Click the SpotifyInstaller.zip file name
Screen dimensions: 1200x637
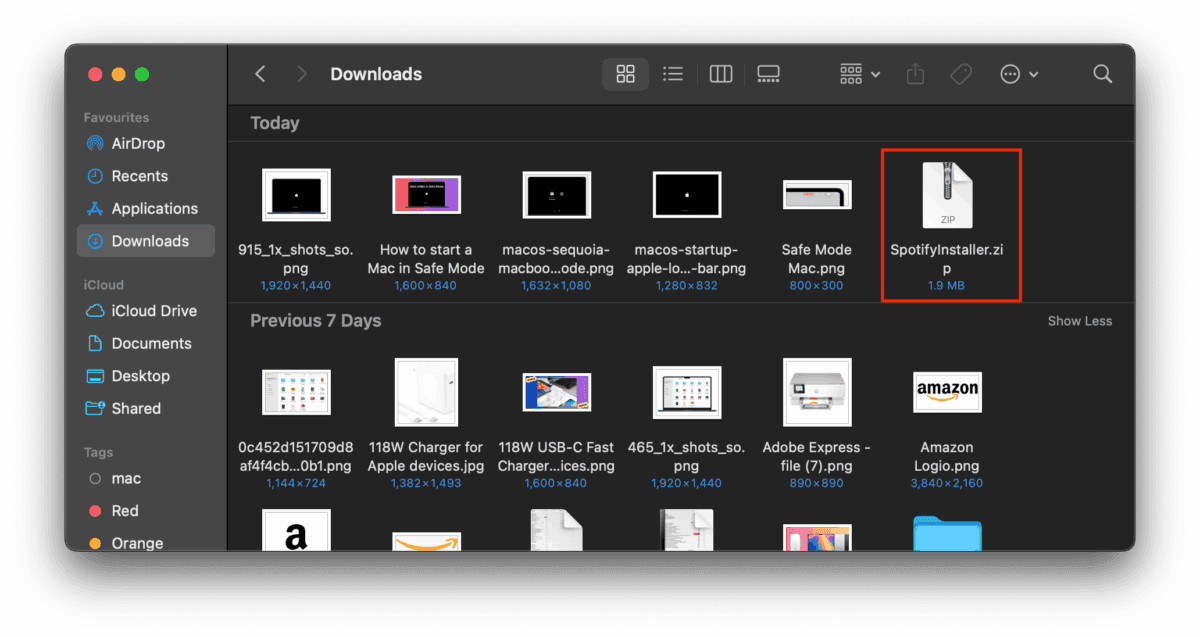(x=946, y=259)
